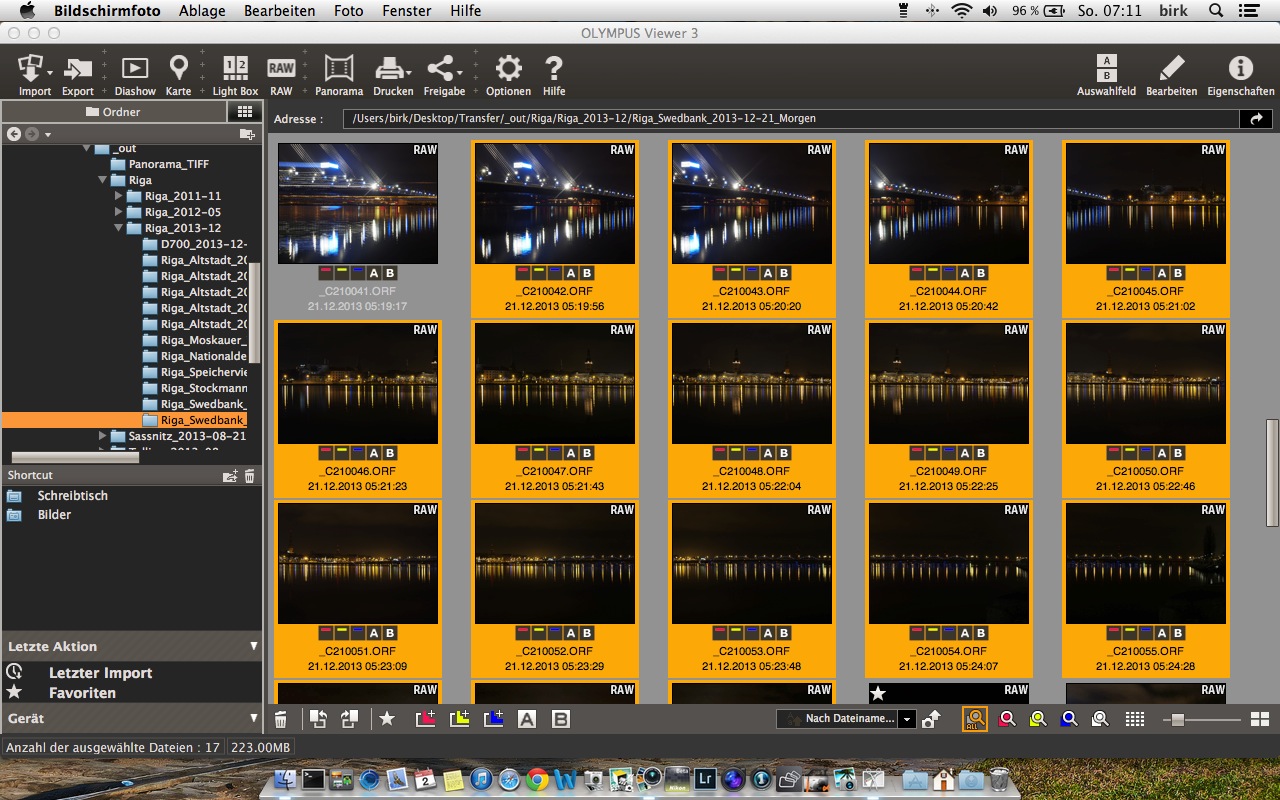Go to the address with arrow button
The width and height of the screenshot is (1280, 800).
tap(1255, 119)
